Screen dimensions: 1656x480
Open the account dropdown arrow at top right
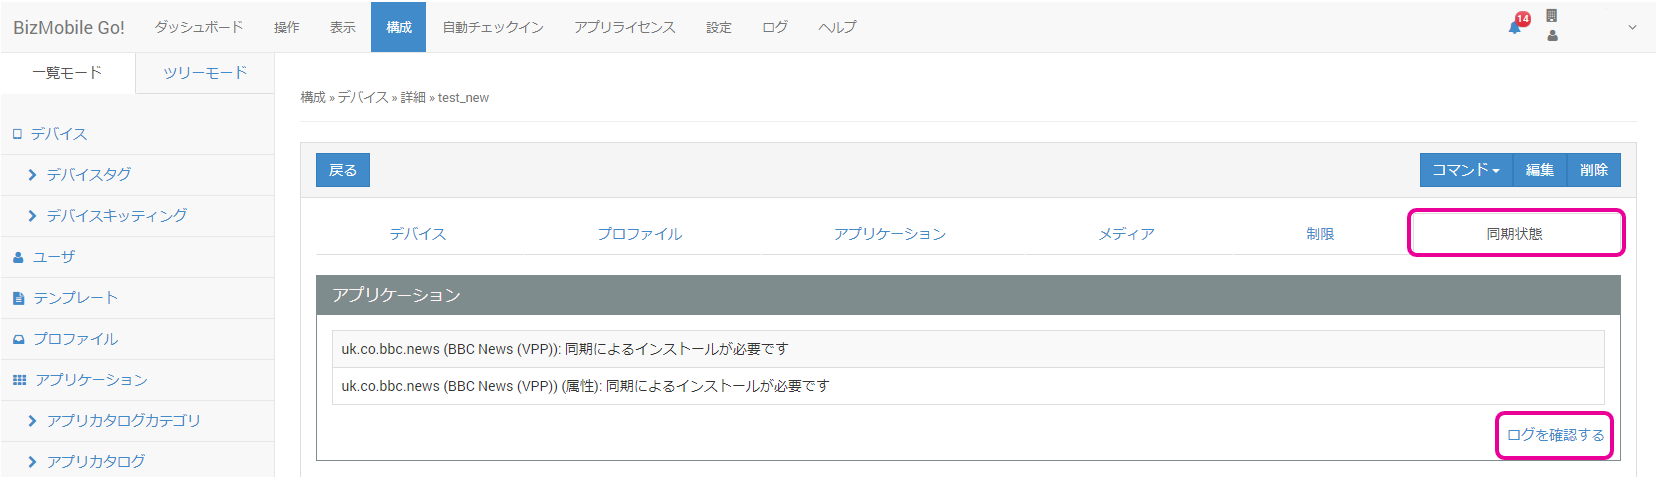[x=1632, y=27]
